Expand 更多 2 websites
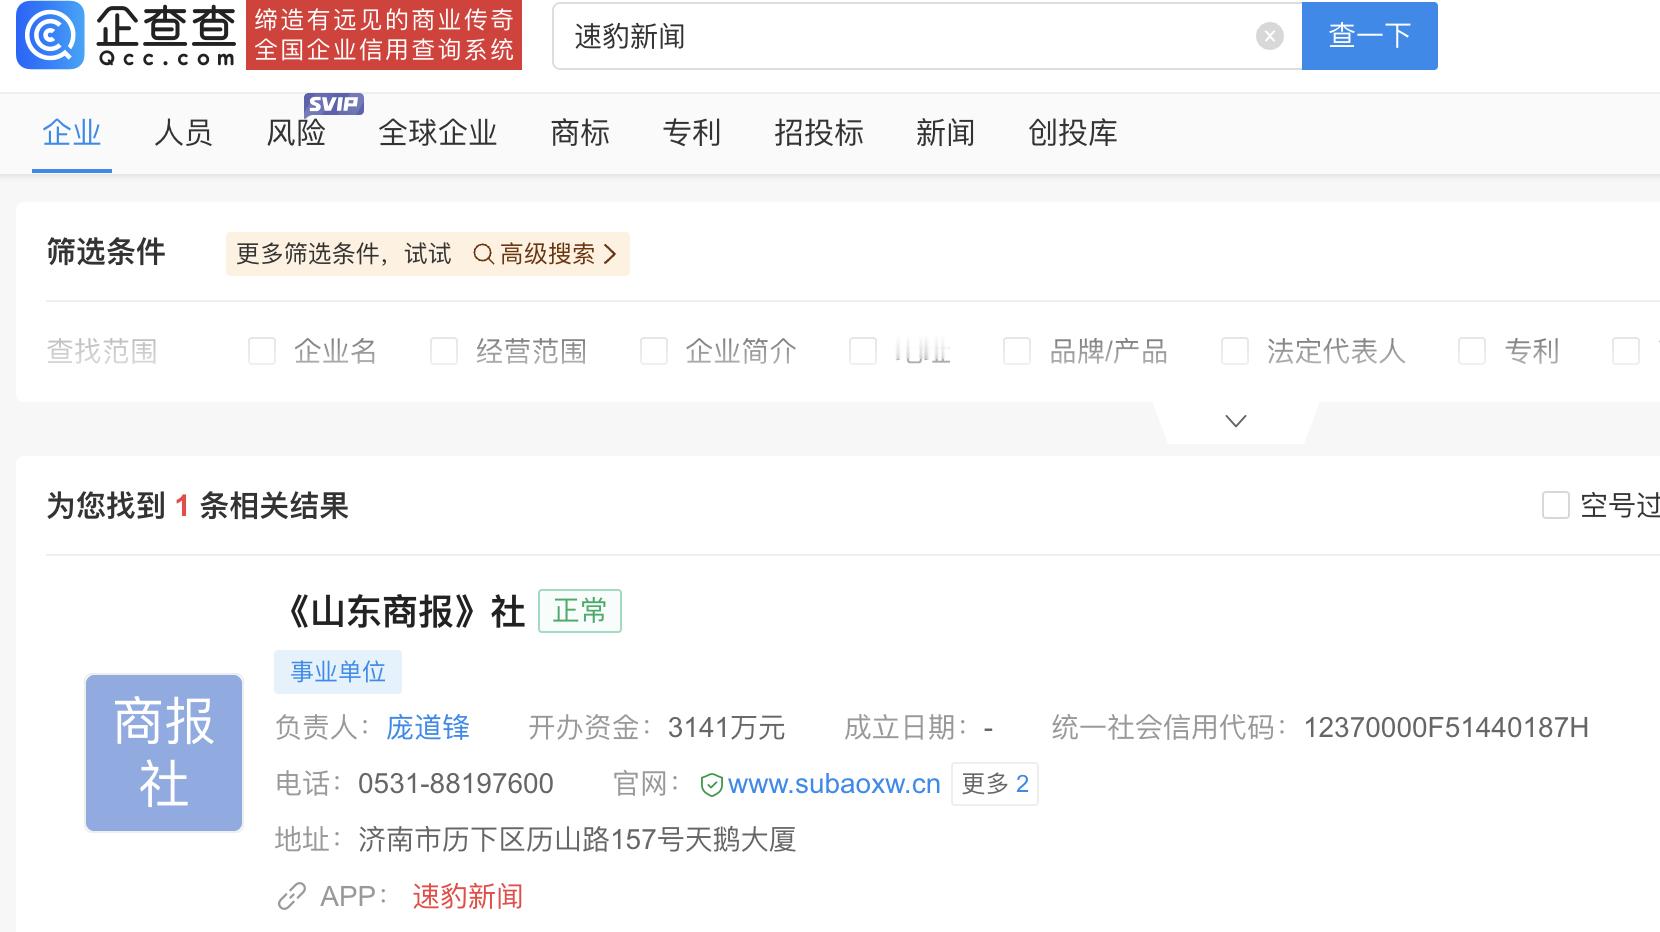 (995, 784)
